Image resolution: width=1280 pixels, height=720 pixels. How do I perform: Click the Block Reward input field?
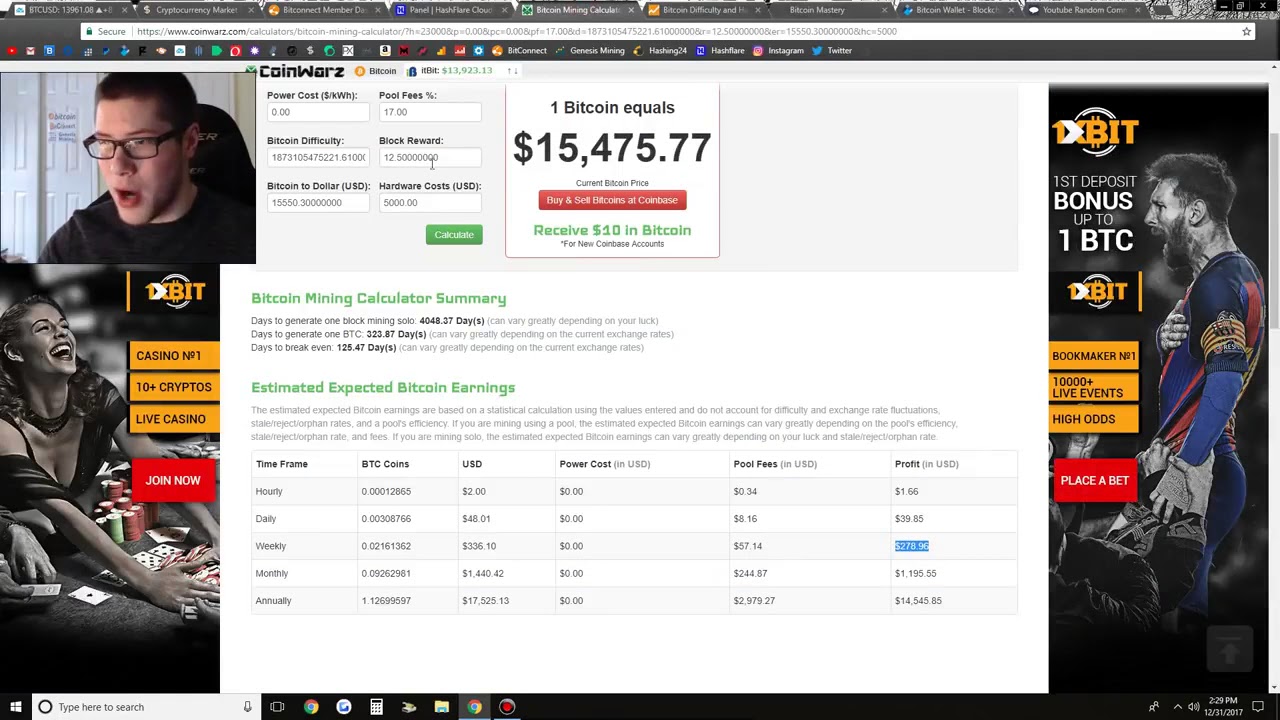coord(429,157)
